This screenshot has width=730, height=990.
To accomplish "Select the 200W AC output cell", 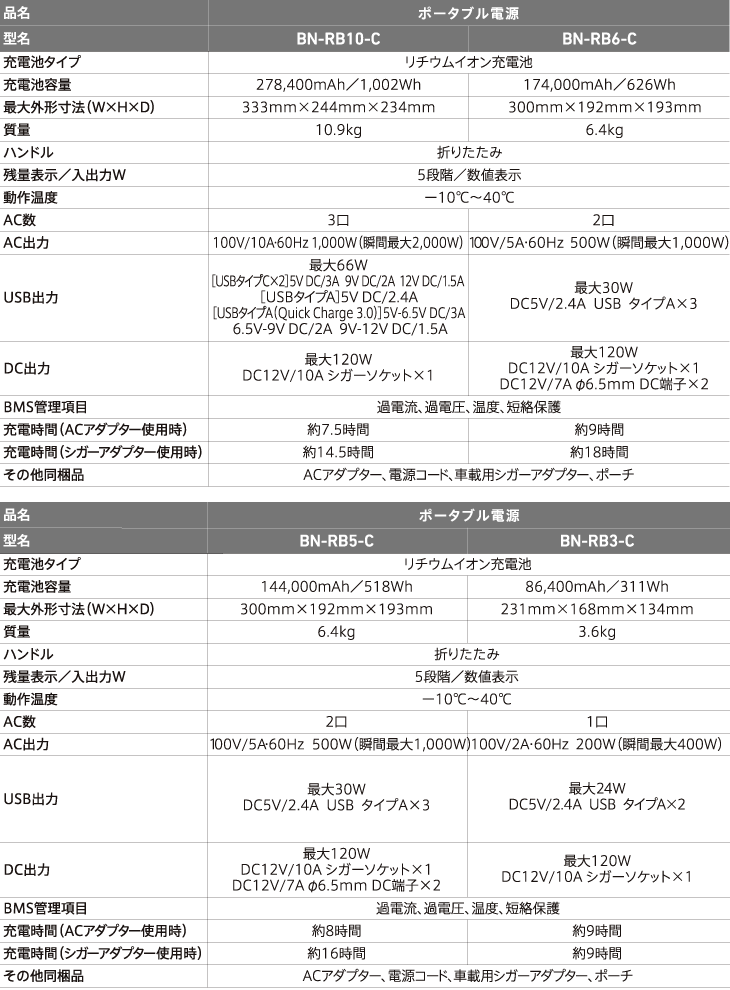I will click(x=599, y=745).
